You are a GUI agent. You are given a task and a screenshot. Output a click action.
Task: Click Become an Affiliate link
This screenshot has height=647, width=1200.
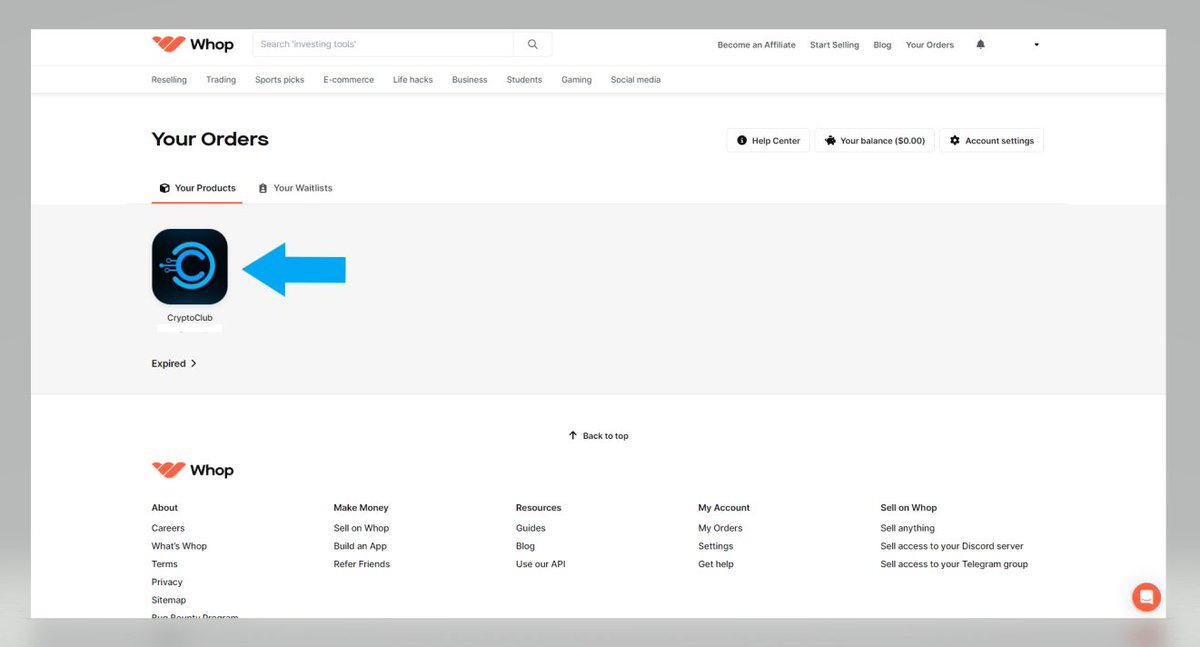click(x=757, y=45)
